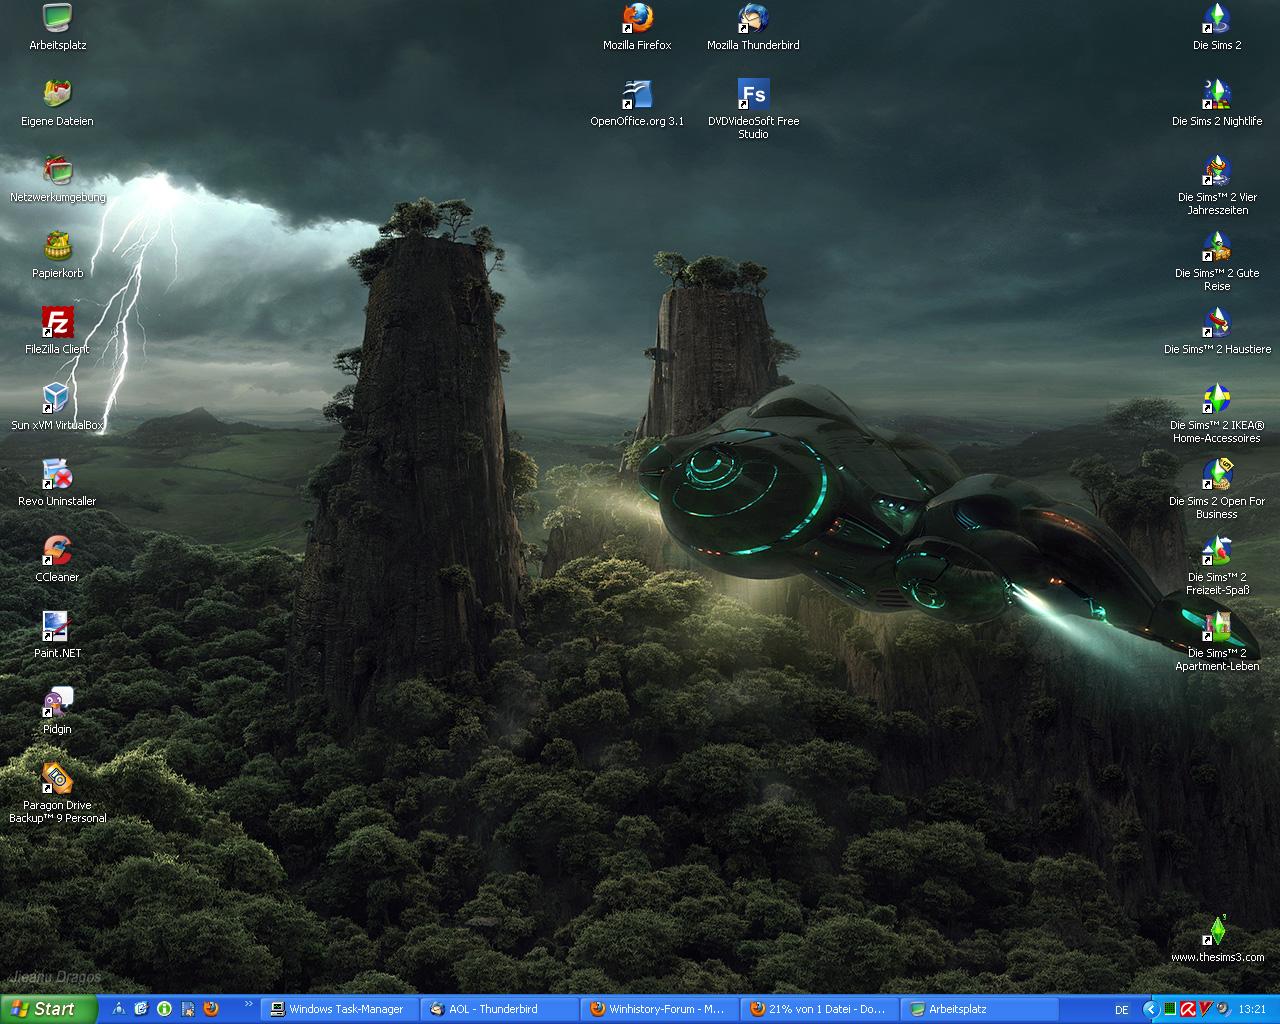This screenshot has height=1024, width=1280.
Task: Select the Die Sims 2 Nightlife shortcut
Action: 1216,96
